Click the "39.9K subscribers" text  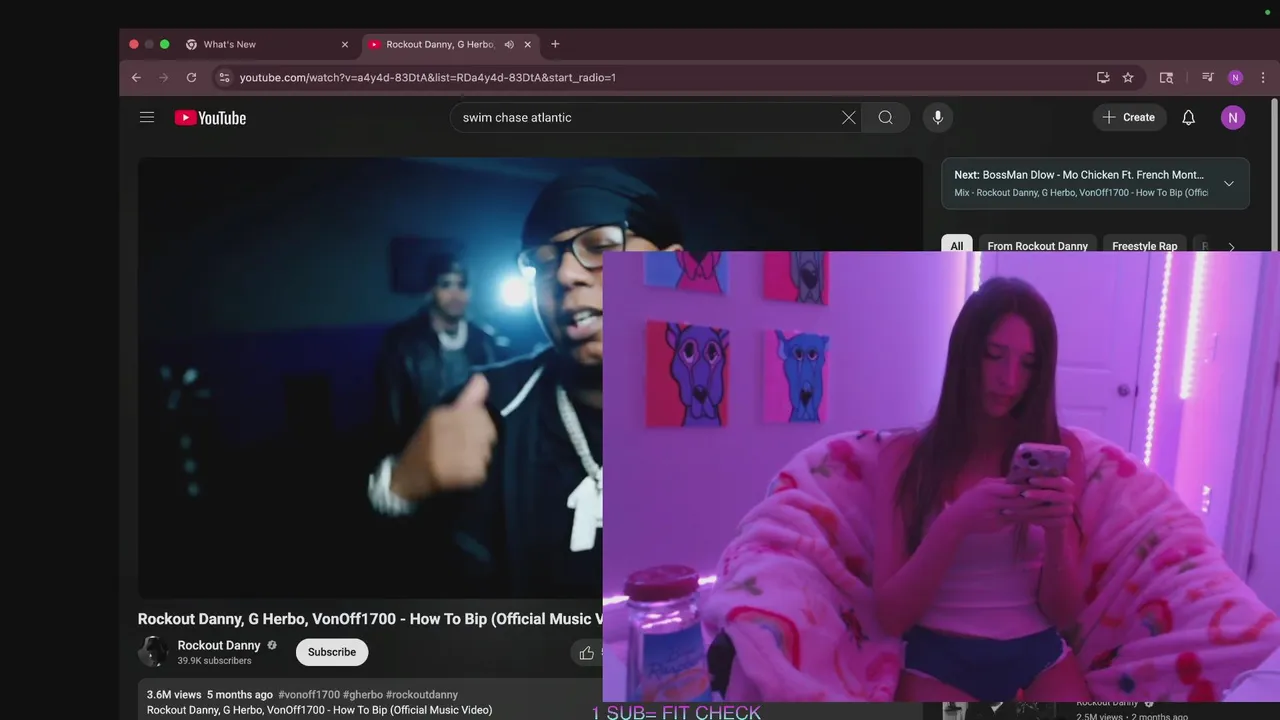(x=214, y=661)
